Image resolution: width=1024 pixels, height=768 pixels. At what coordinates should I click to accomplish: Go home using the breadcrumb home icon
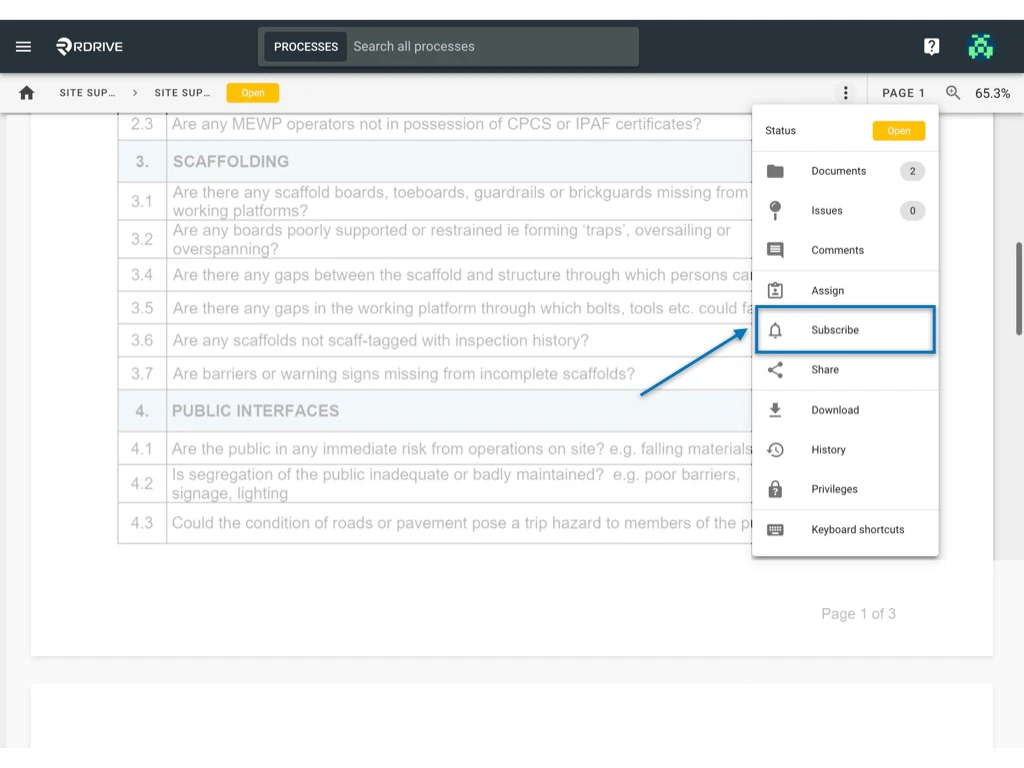pyautogui.click(x=26, y=92)
